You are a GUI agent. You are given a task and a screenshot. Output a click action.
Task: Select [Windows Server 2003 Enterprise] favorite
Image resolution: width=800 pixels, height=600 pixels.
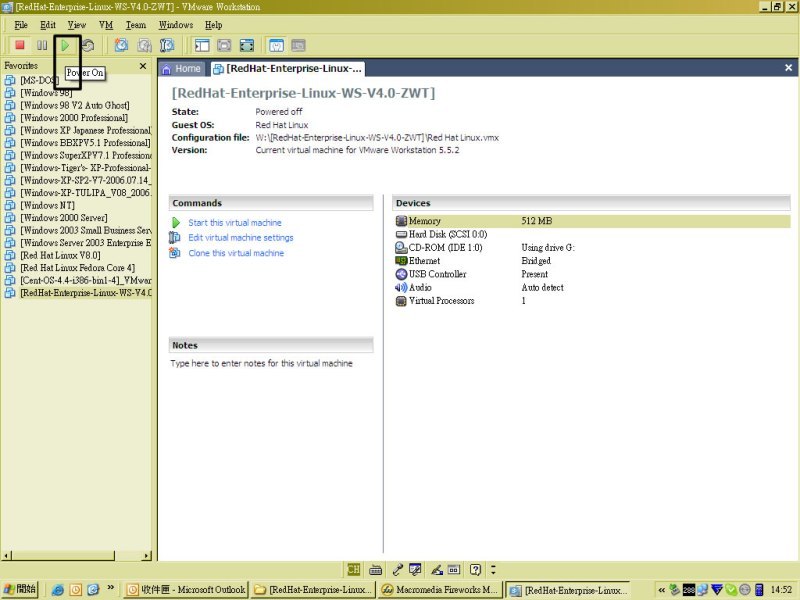85,243
